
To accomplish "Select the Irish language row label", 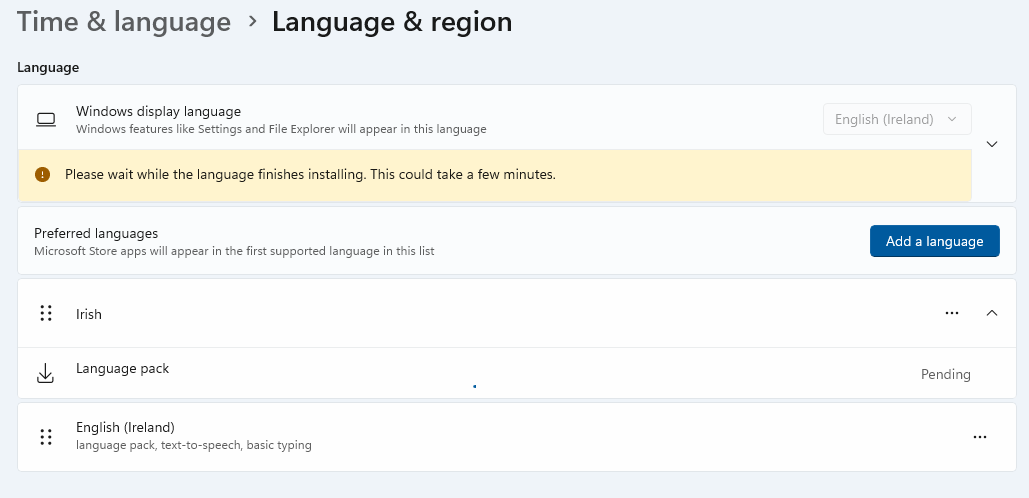I will coord(89,314).
